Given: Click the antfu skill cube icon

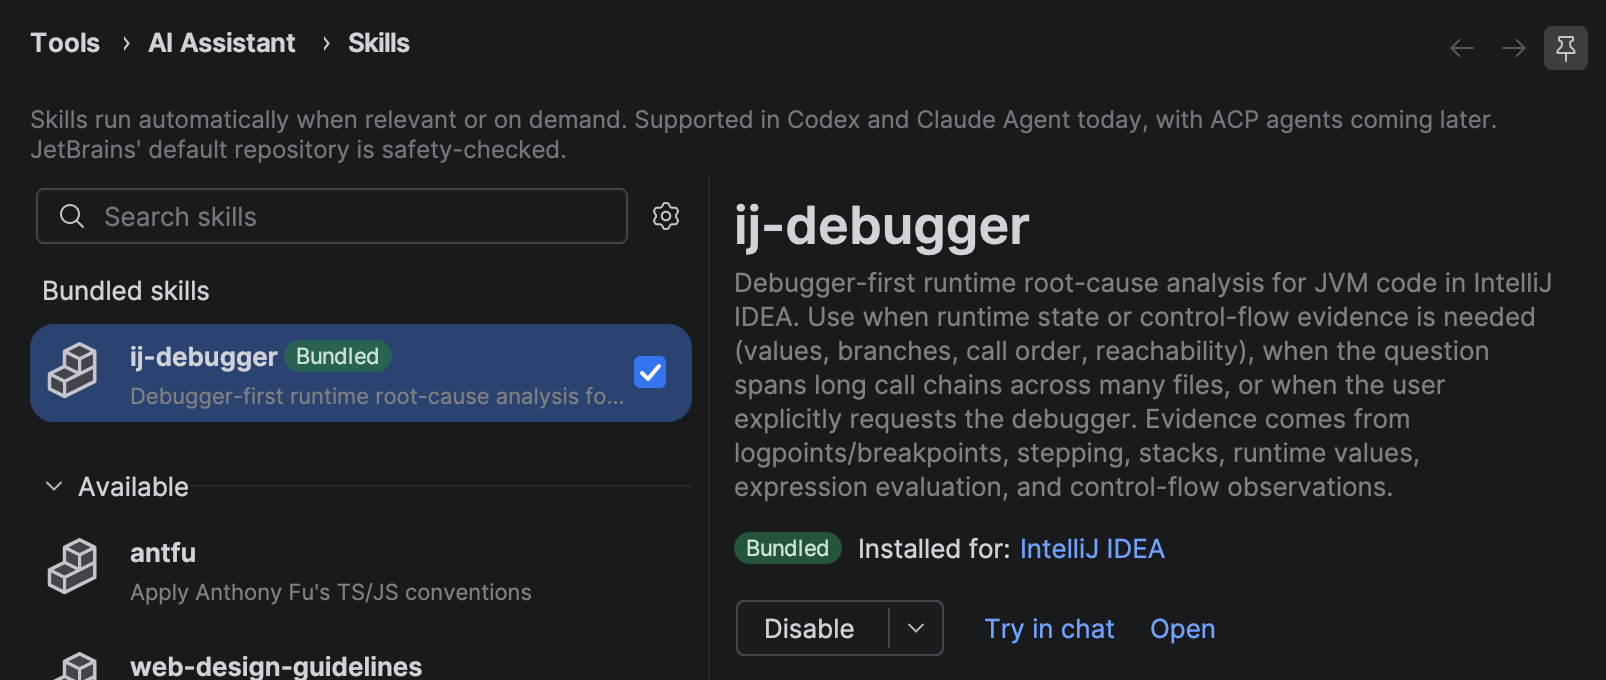Looking at the screenshot, I should click(x=73, y=566).
